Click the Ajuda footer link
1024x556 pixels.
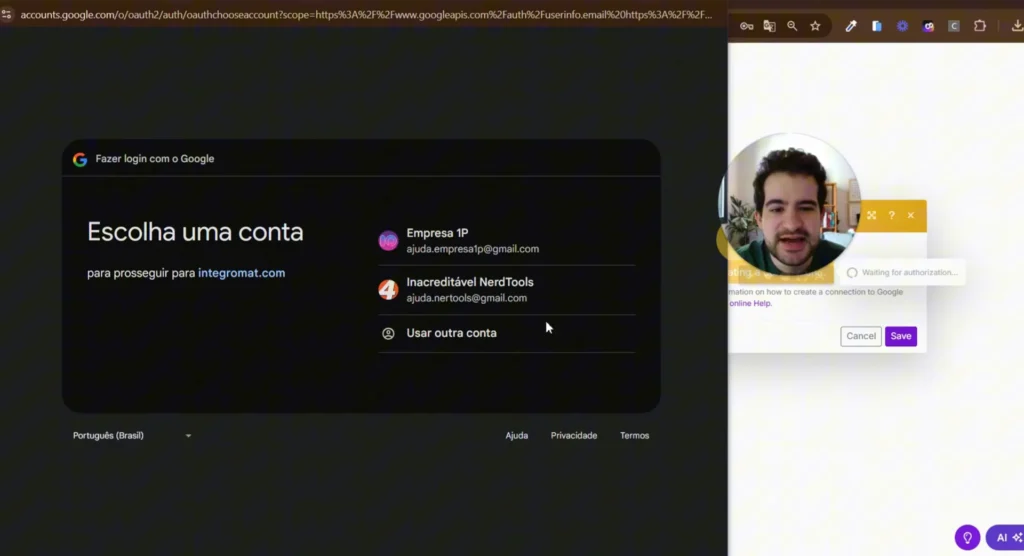(x=517, y=435)
